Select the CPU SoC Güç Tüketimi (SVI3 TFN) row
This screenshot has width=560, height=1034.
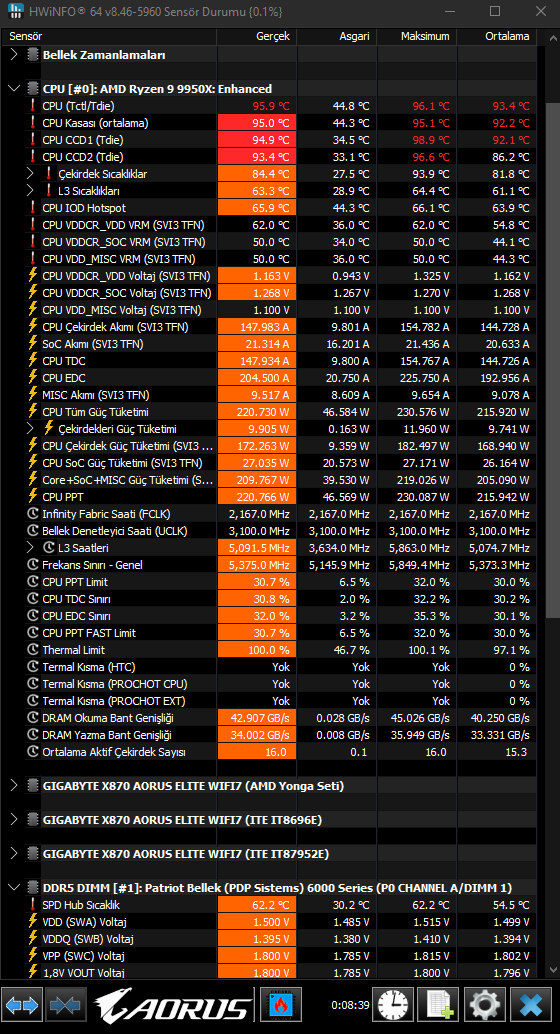[x=270, y=463]
